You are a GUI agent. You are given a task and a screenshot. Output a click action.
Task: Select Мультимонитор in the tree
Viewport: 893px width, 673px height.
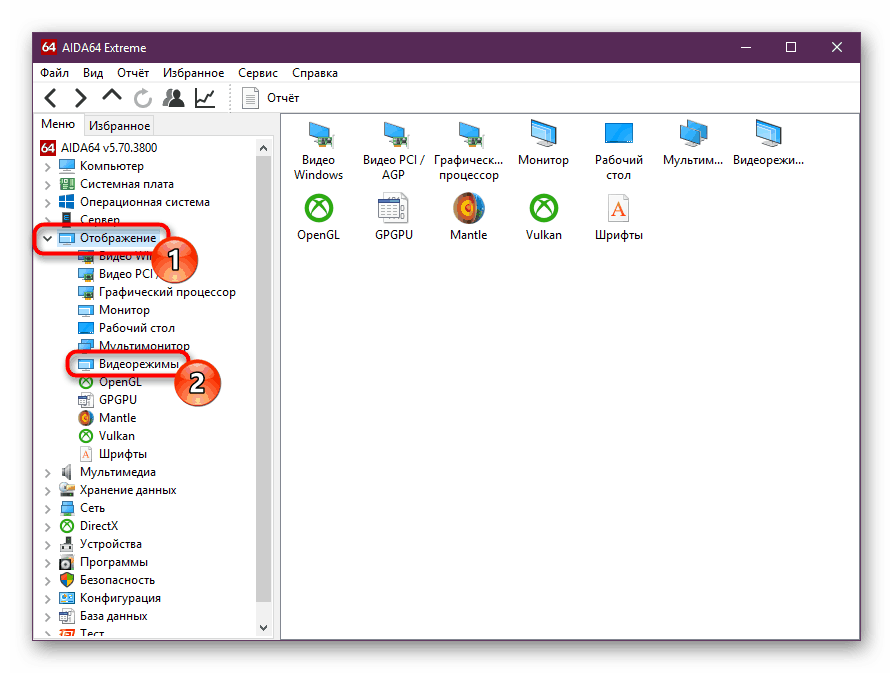[134, 346]
